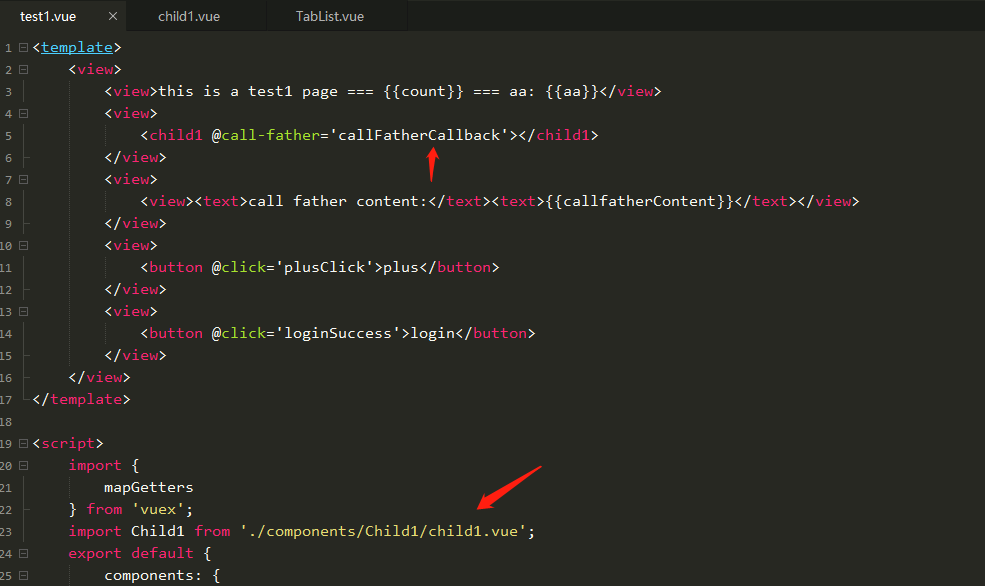Click {{callfatherContent}} text on line 8
Viewport: 985px width, 586px height.
639,201
